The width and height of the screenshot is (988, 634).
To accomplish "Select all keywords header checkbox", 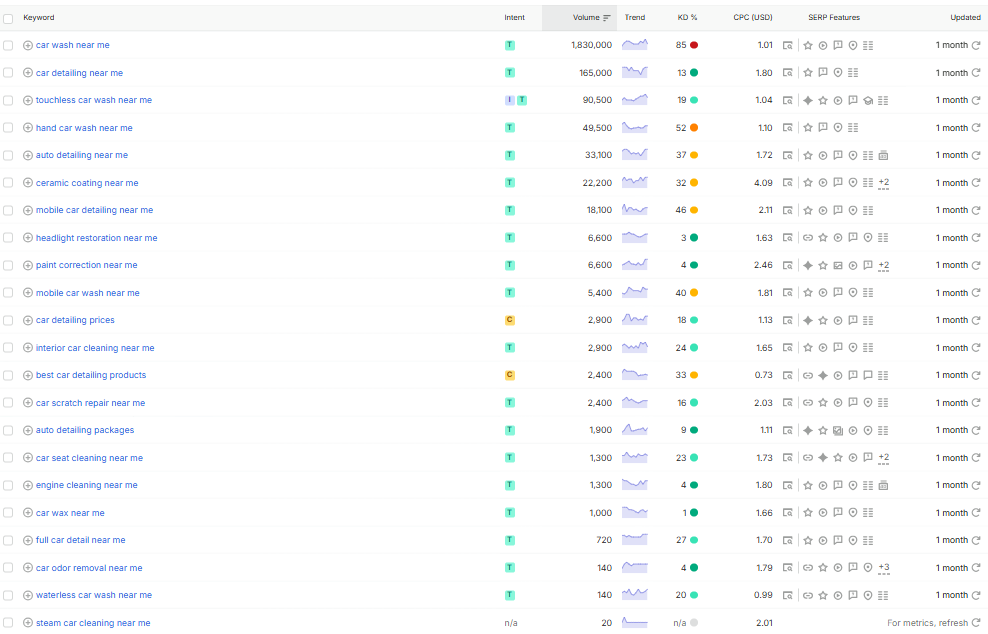I will tap(8, 18).
